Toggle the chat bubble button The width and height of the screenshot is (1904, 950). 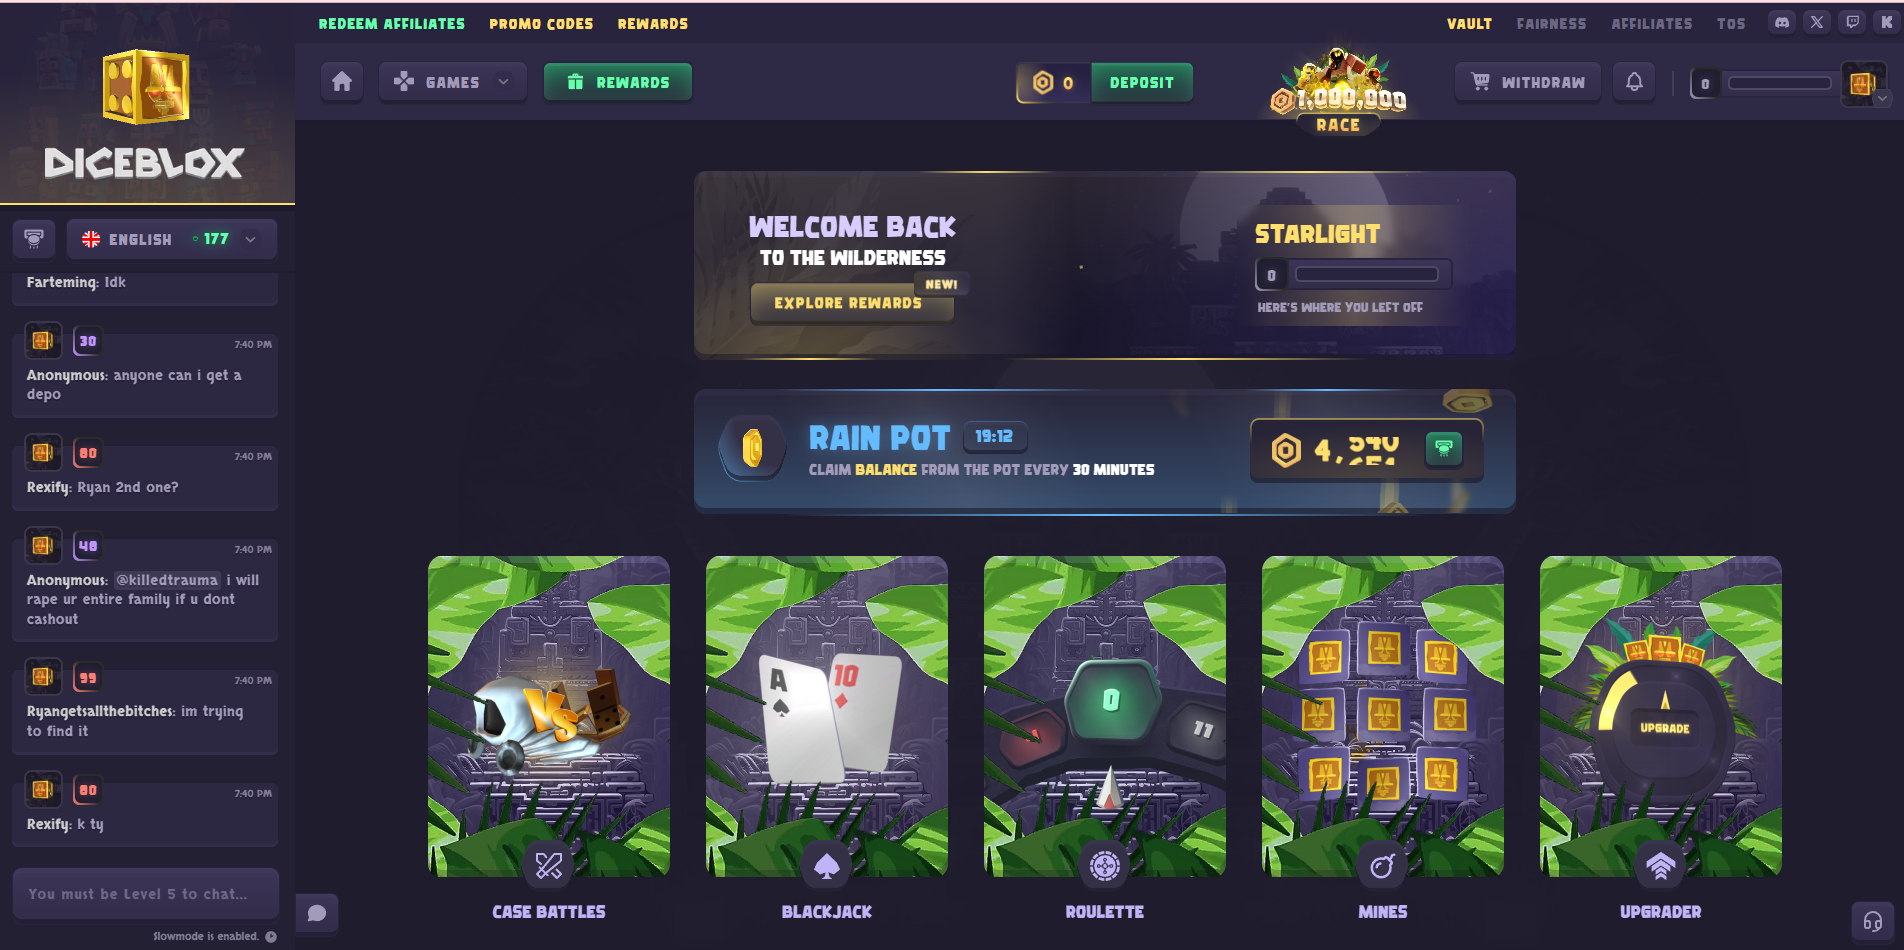(x=317, y=913)
